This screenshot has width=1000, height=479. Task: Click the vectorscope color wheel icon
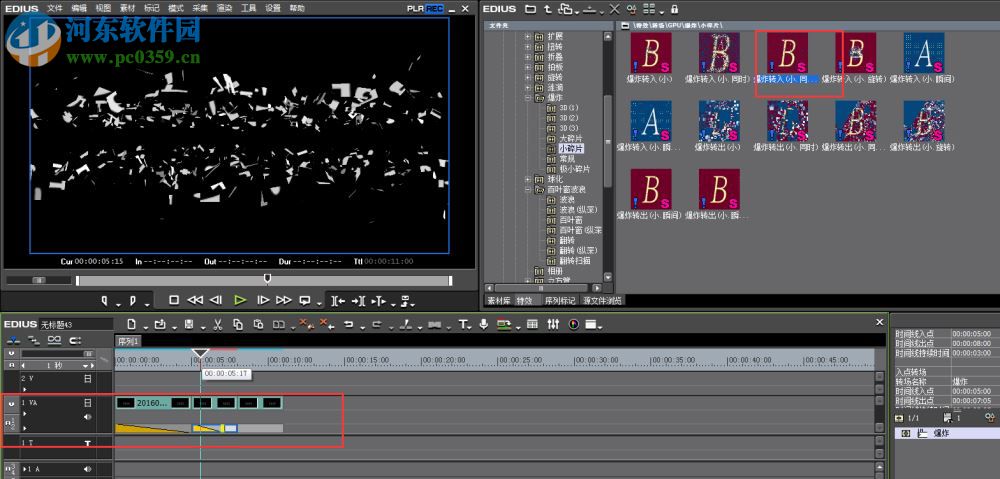(574, 324)
